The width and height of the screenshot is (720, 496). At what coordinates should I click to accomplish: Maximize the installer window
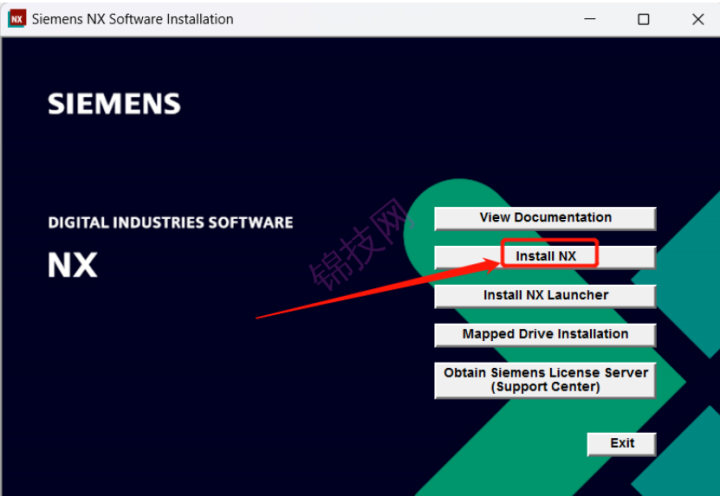[643, 19]
